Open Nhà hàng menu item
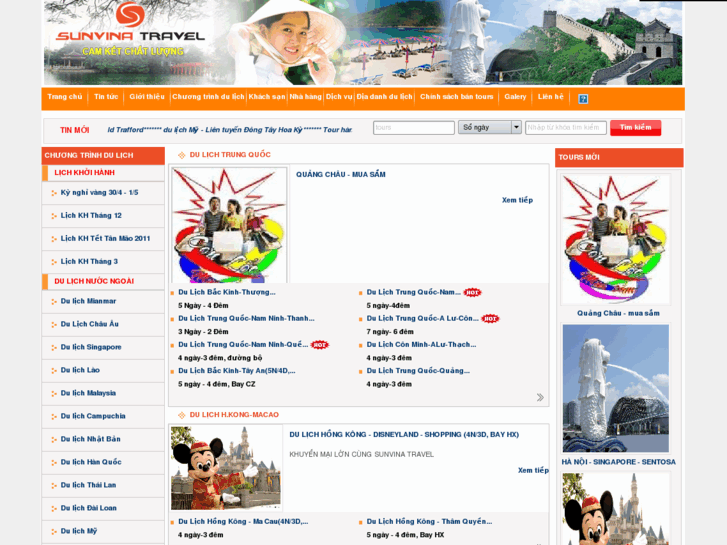Screen dimensions: 727x545 [306, 97]
